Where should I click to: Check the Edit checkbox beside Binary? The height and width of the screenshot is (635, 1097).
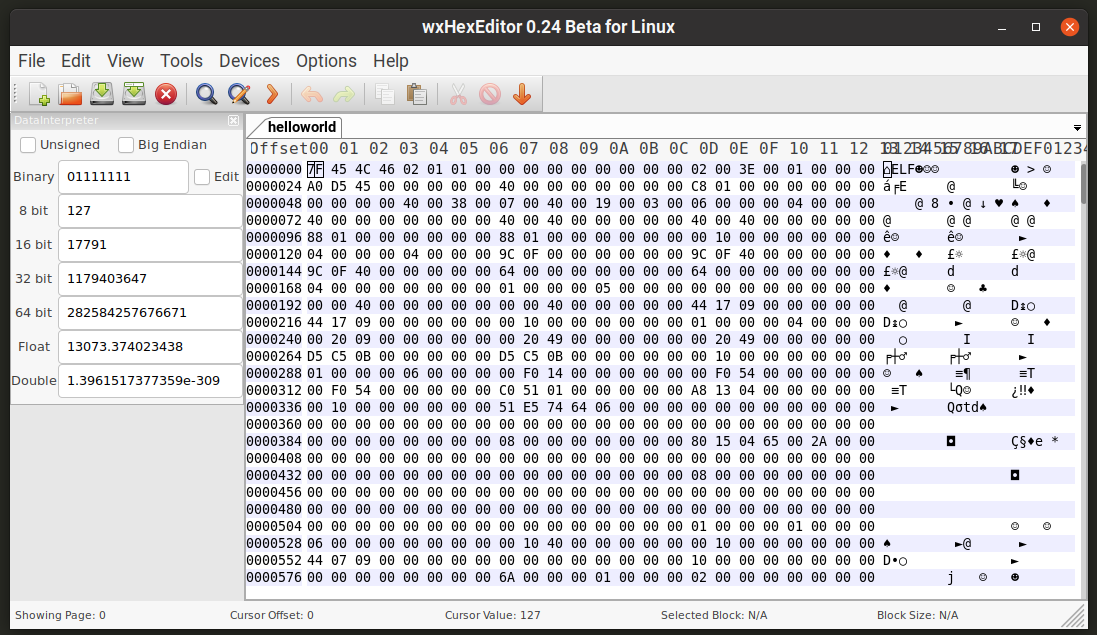point(202,177)
